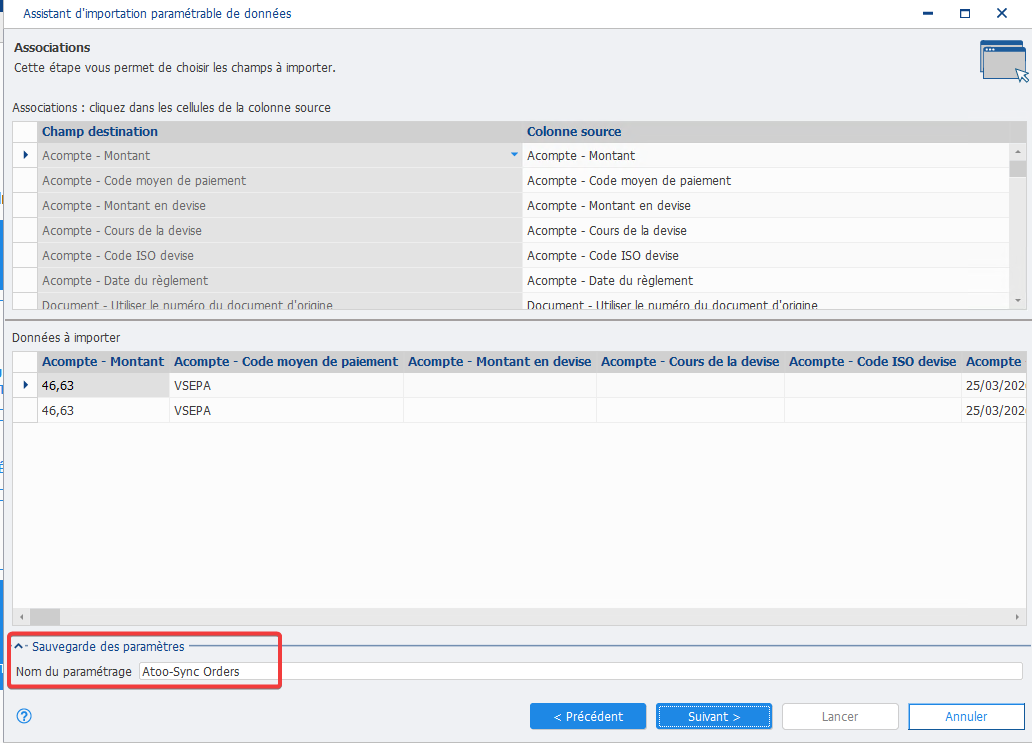Select source cell Acompte - Cours de la devise
This screenshot has height=743, width=1032.
(765, 230)
